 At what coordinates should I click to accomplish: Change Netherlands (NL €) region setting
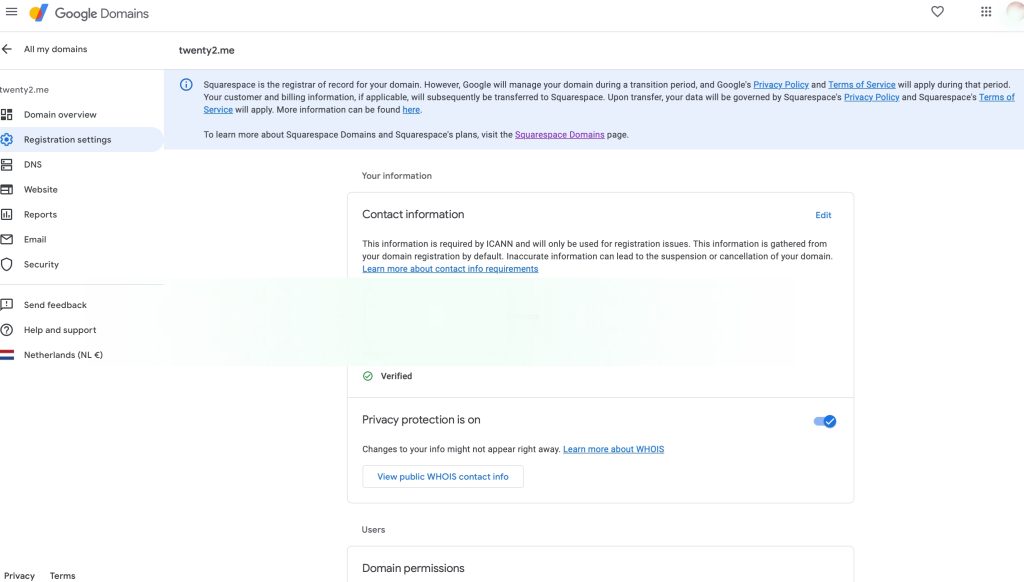(63, 355)
